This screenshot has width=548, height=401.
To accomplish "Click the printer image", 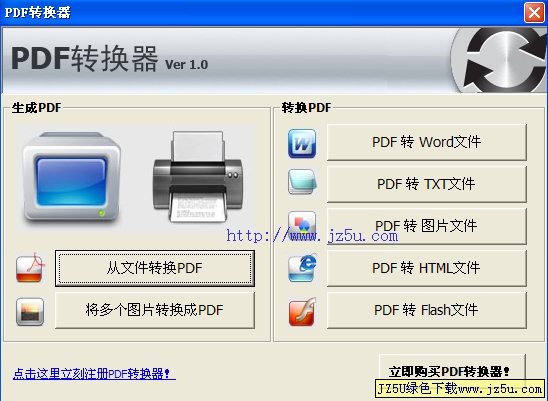I will [x=198, y=177].
